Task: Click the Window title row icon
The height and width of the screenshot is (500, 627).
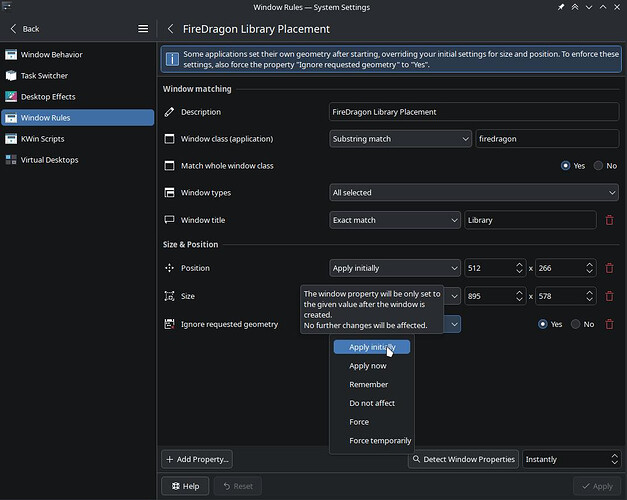Action: (x=170, y=220)
